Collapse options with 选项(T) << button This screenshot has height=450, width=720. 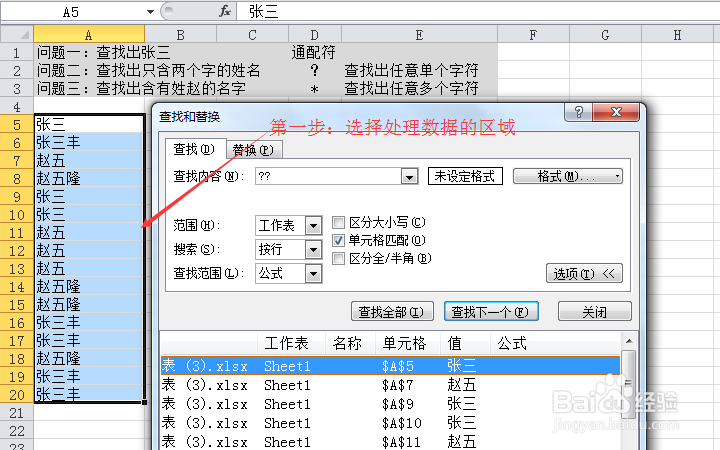pyautogui.click(x=584, y=274)
